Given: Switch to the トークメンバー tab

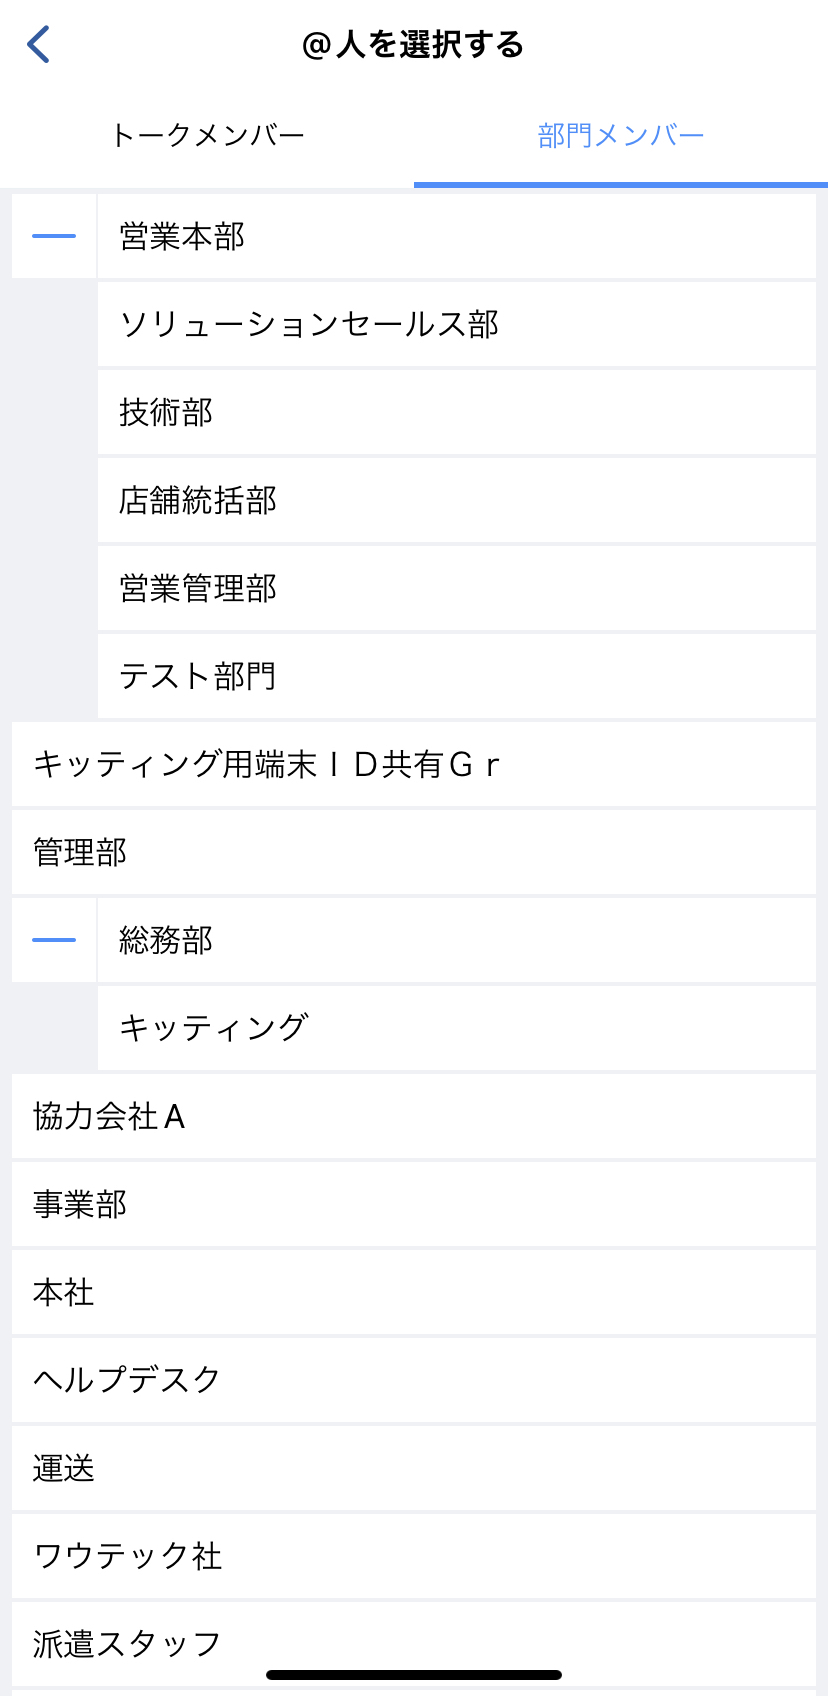Looking at the screenshot, I should pos(207,136).
